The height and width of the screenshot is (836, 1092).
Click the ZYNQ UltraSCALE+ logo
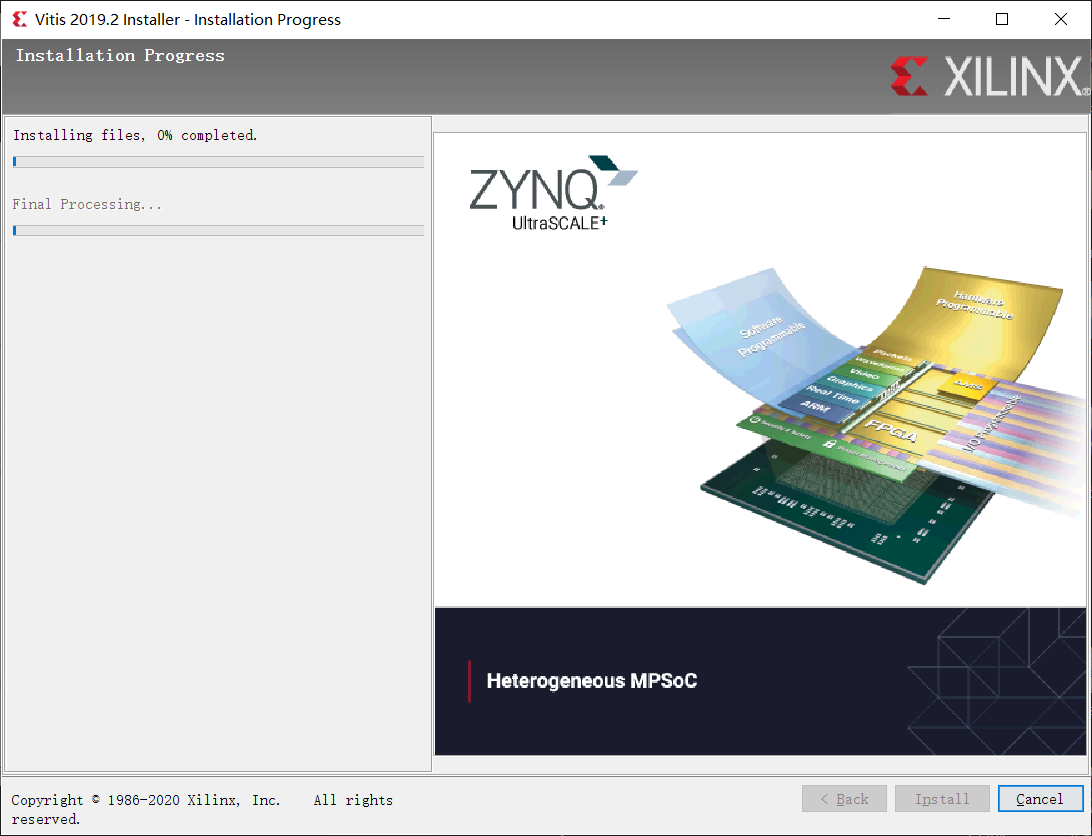(x=553, y=193)
